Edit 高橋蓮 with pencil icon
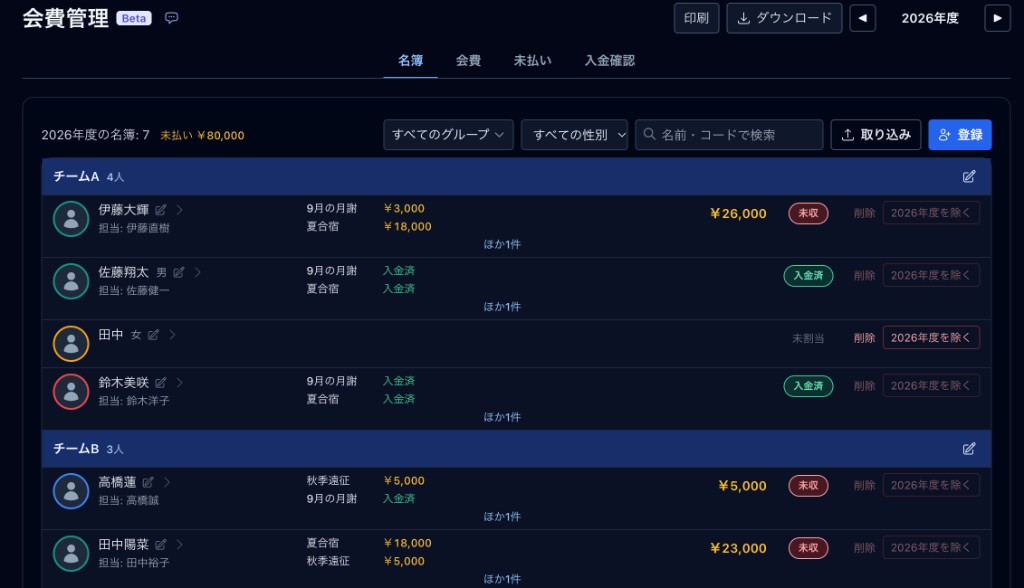 click(148, 482)
